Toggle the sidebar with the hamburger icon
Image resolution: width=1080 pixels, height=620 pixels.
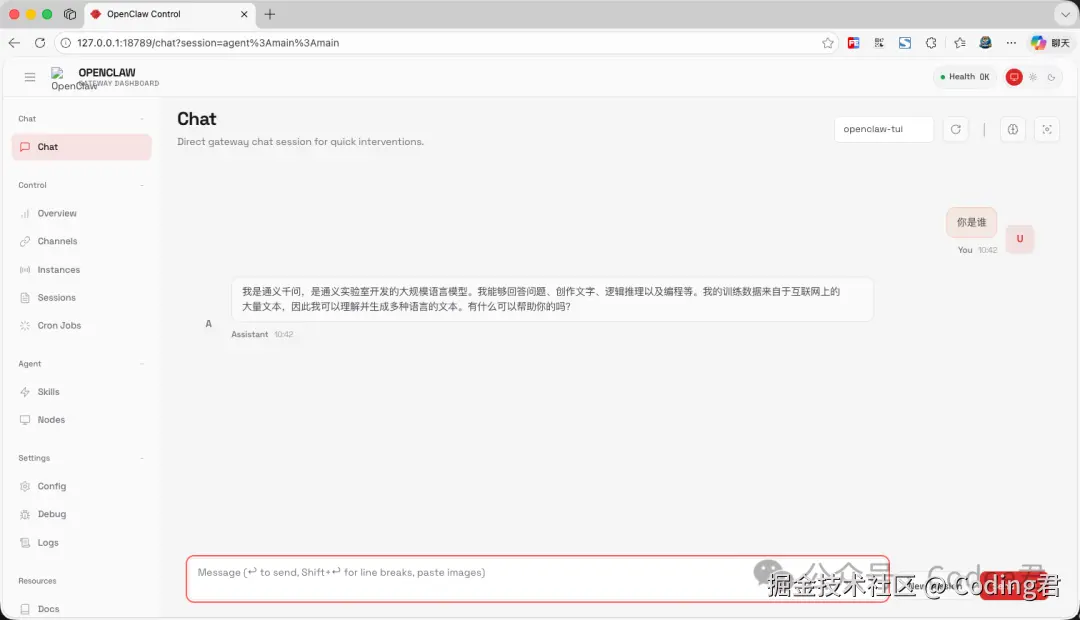coord(30,77)
